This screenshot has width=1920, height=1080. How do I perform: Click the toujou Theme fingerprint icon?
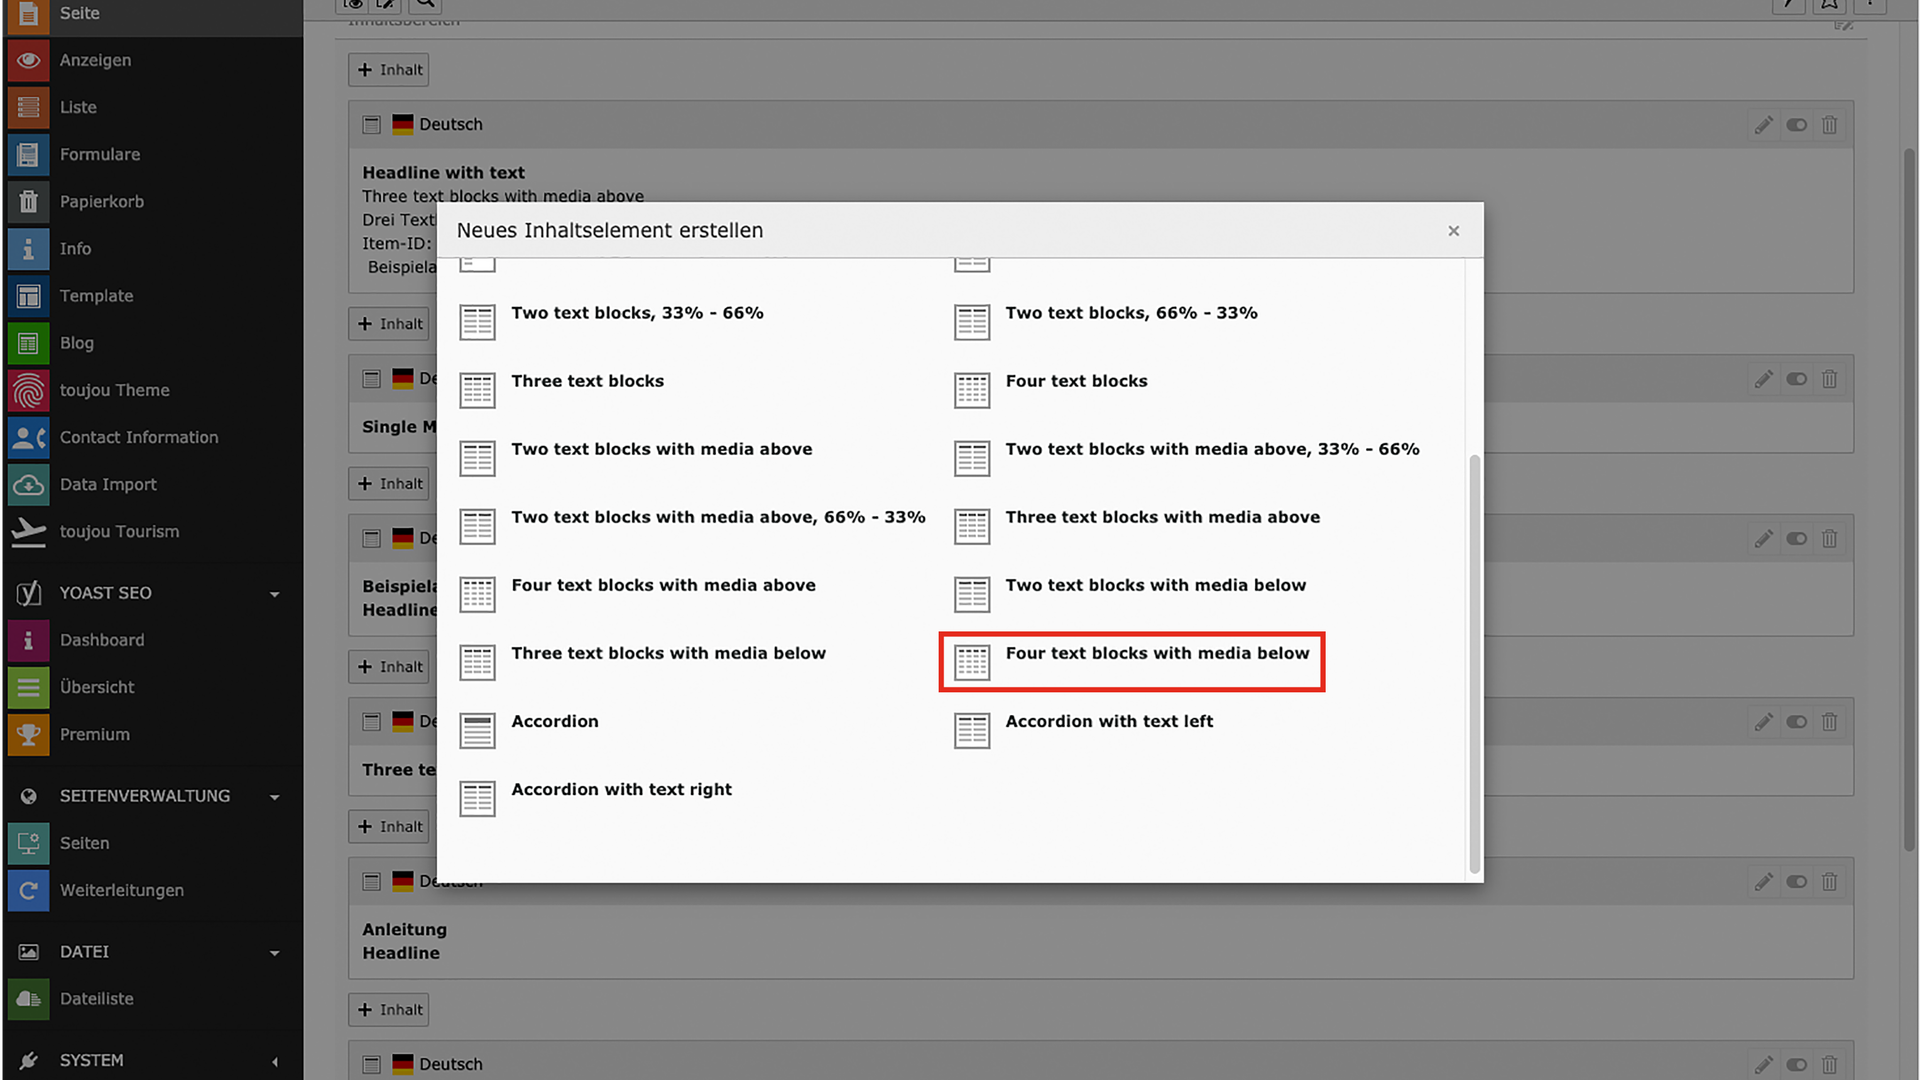[x=28, y=390]
